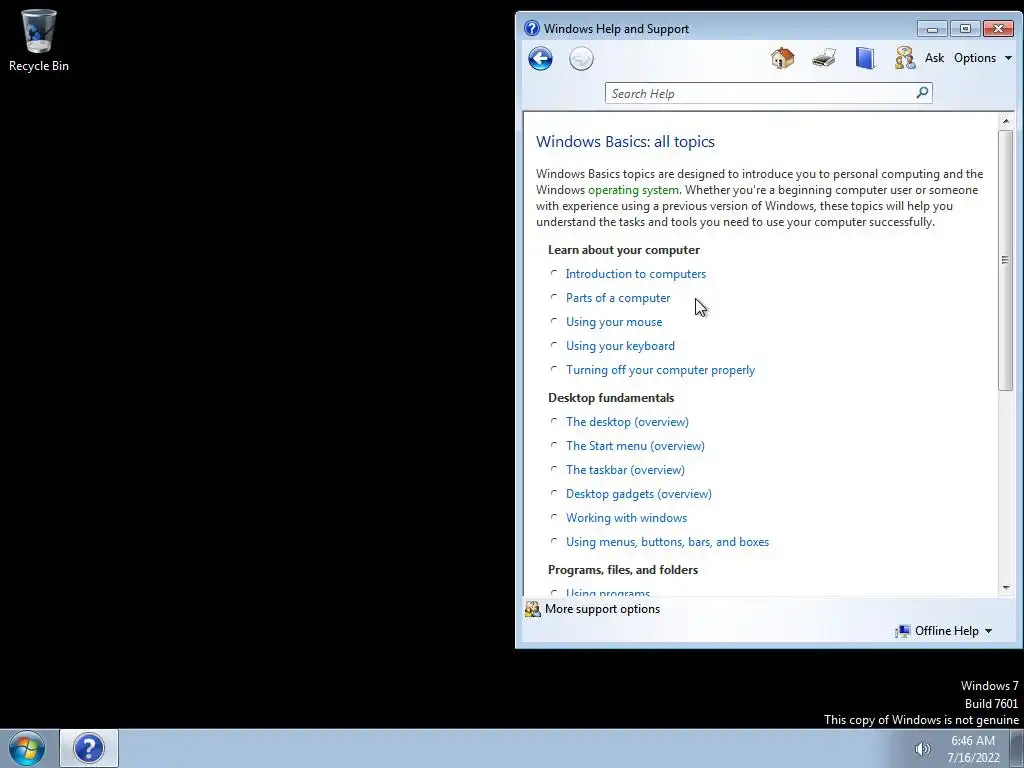This screenshot has width=1024, height=768.
Task: Click the volume speaker tray icon
Action: pyautogui.click(x=922, y=749)
